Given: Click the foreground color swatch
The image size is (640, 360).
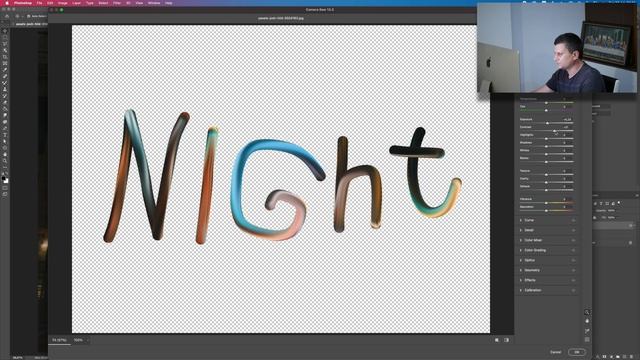Looking at the screenshot, I should point(4,178).
